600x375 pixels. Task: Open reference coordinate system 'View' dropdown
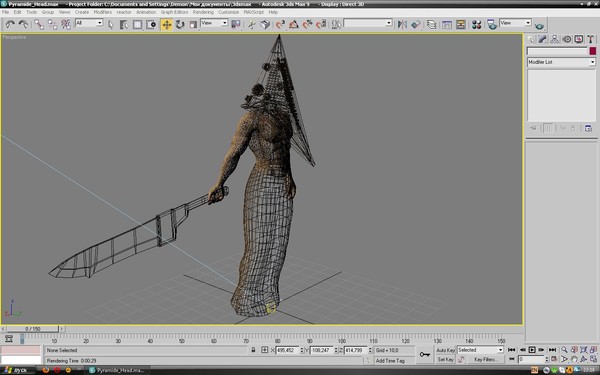pos(214,23)
